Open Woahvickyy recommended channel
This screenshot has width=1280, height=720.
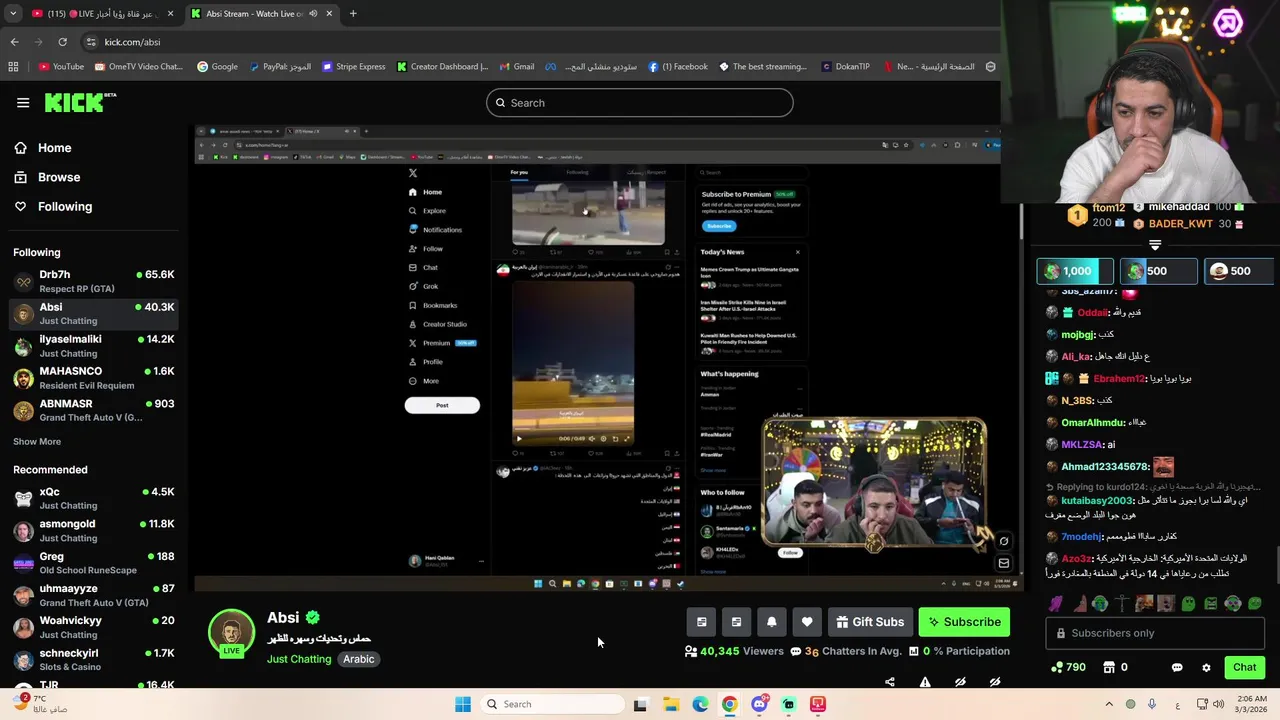point(94,627)
